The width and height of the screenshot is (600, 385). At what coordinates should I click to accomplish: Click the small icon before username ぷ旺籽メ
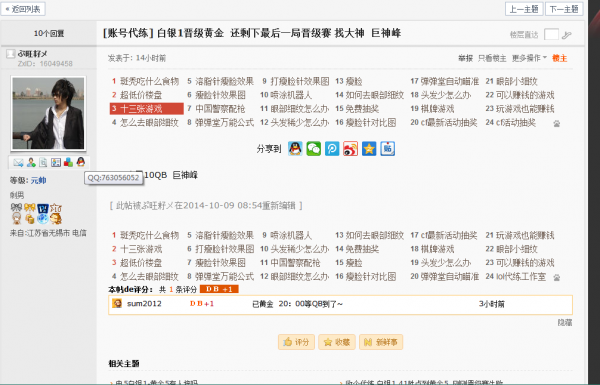click(x=10, y=54)
